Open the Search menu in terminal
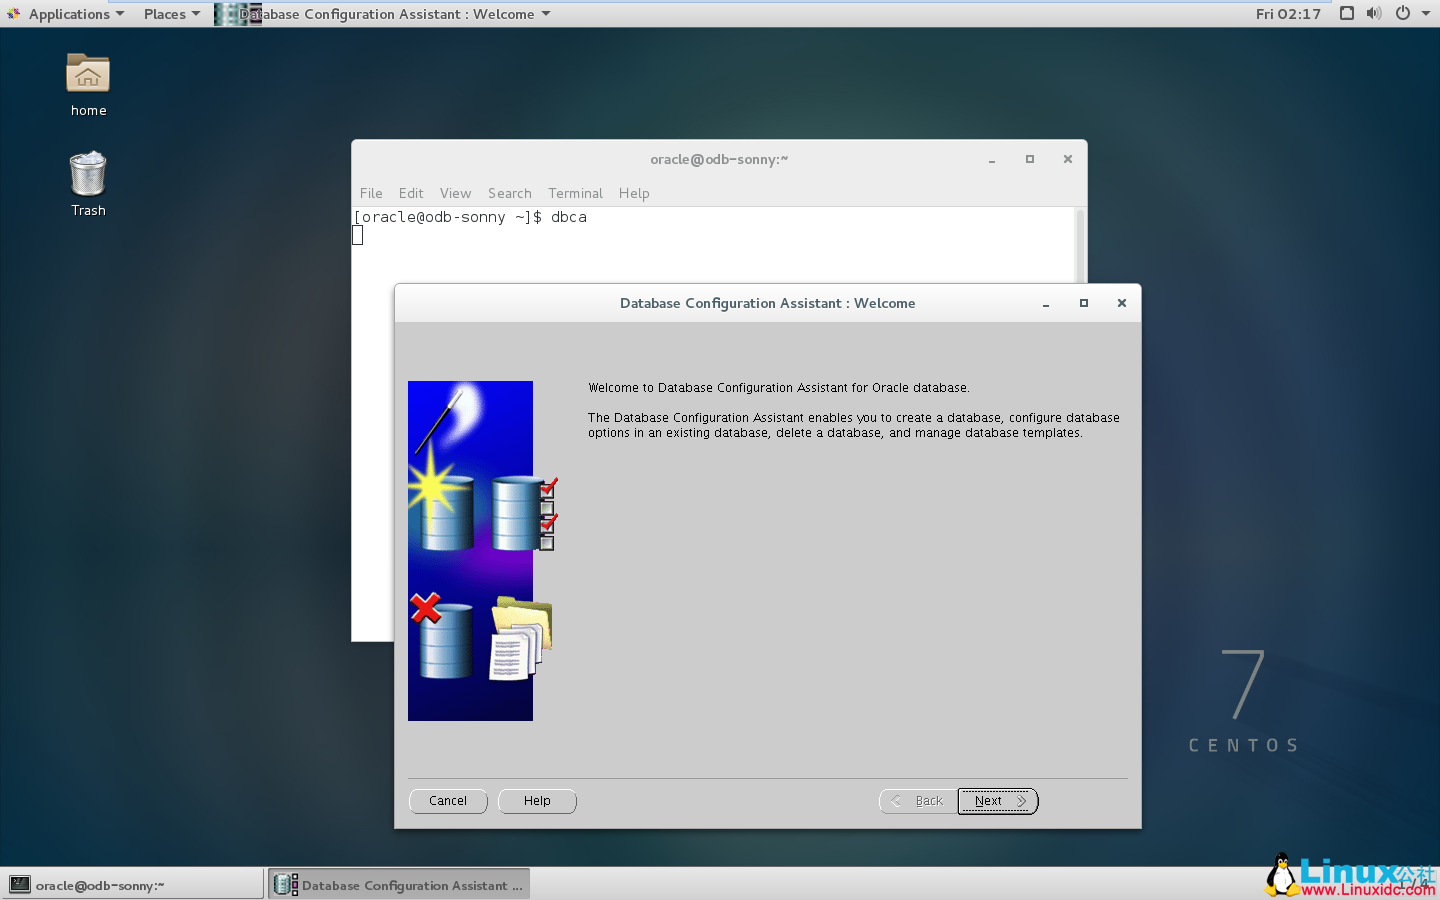Viewport: 1440px width, 900px height. (x=510, y=193)
